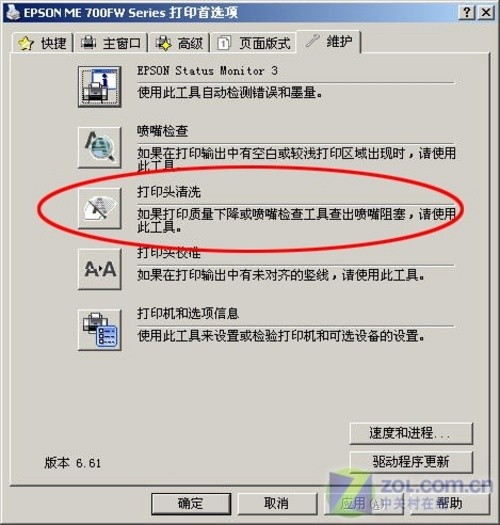Click the 喷嘴检查 nozzle check icon
The height and width of the screenshot is (525, 500).
[99, 147]
